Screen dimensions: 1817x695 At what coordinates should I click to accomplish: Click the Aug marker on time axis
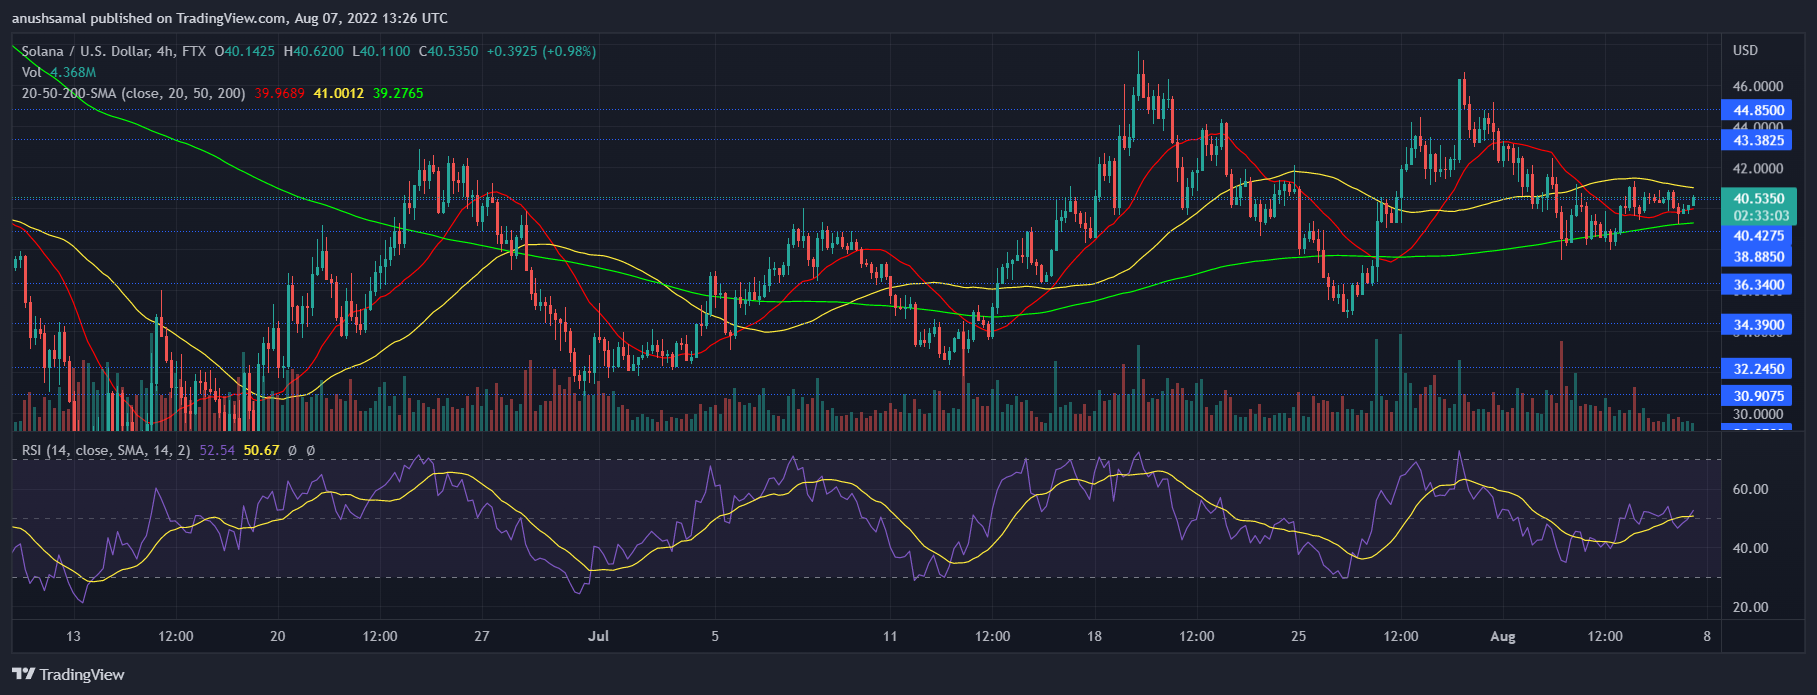click(x=1502, y=636)
